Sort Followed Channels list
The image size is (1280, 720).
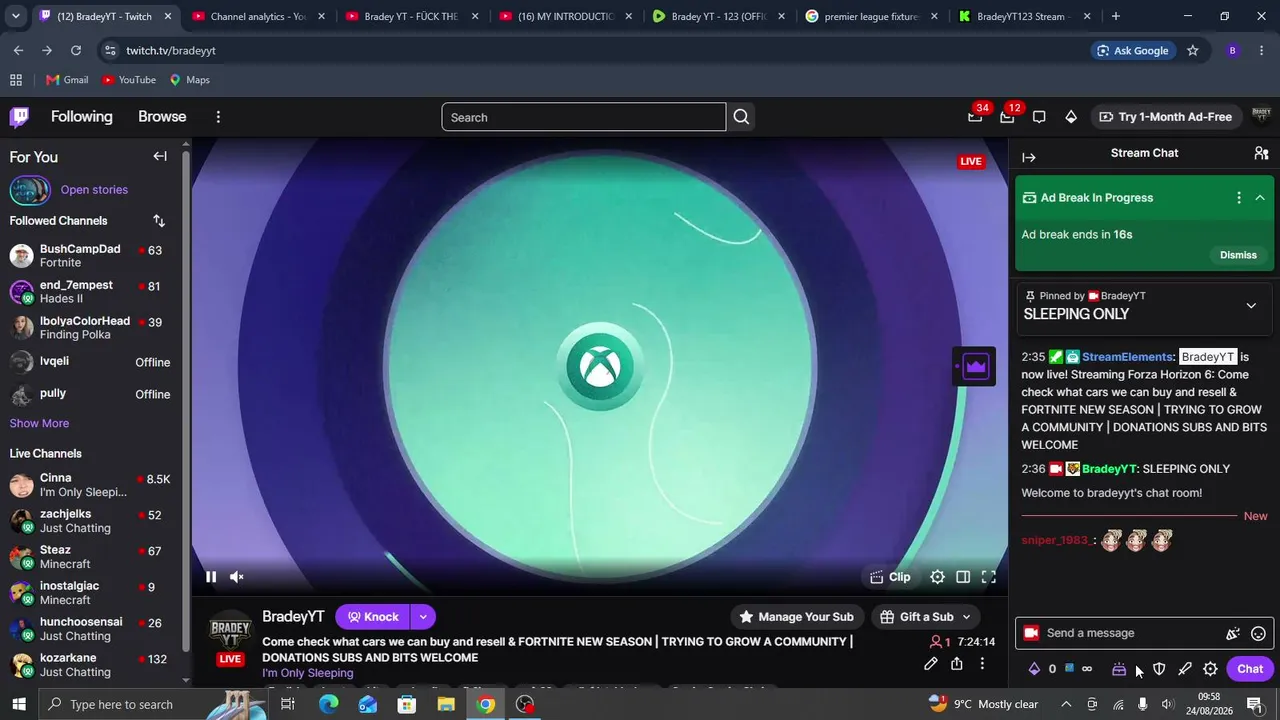pos(159,221)
